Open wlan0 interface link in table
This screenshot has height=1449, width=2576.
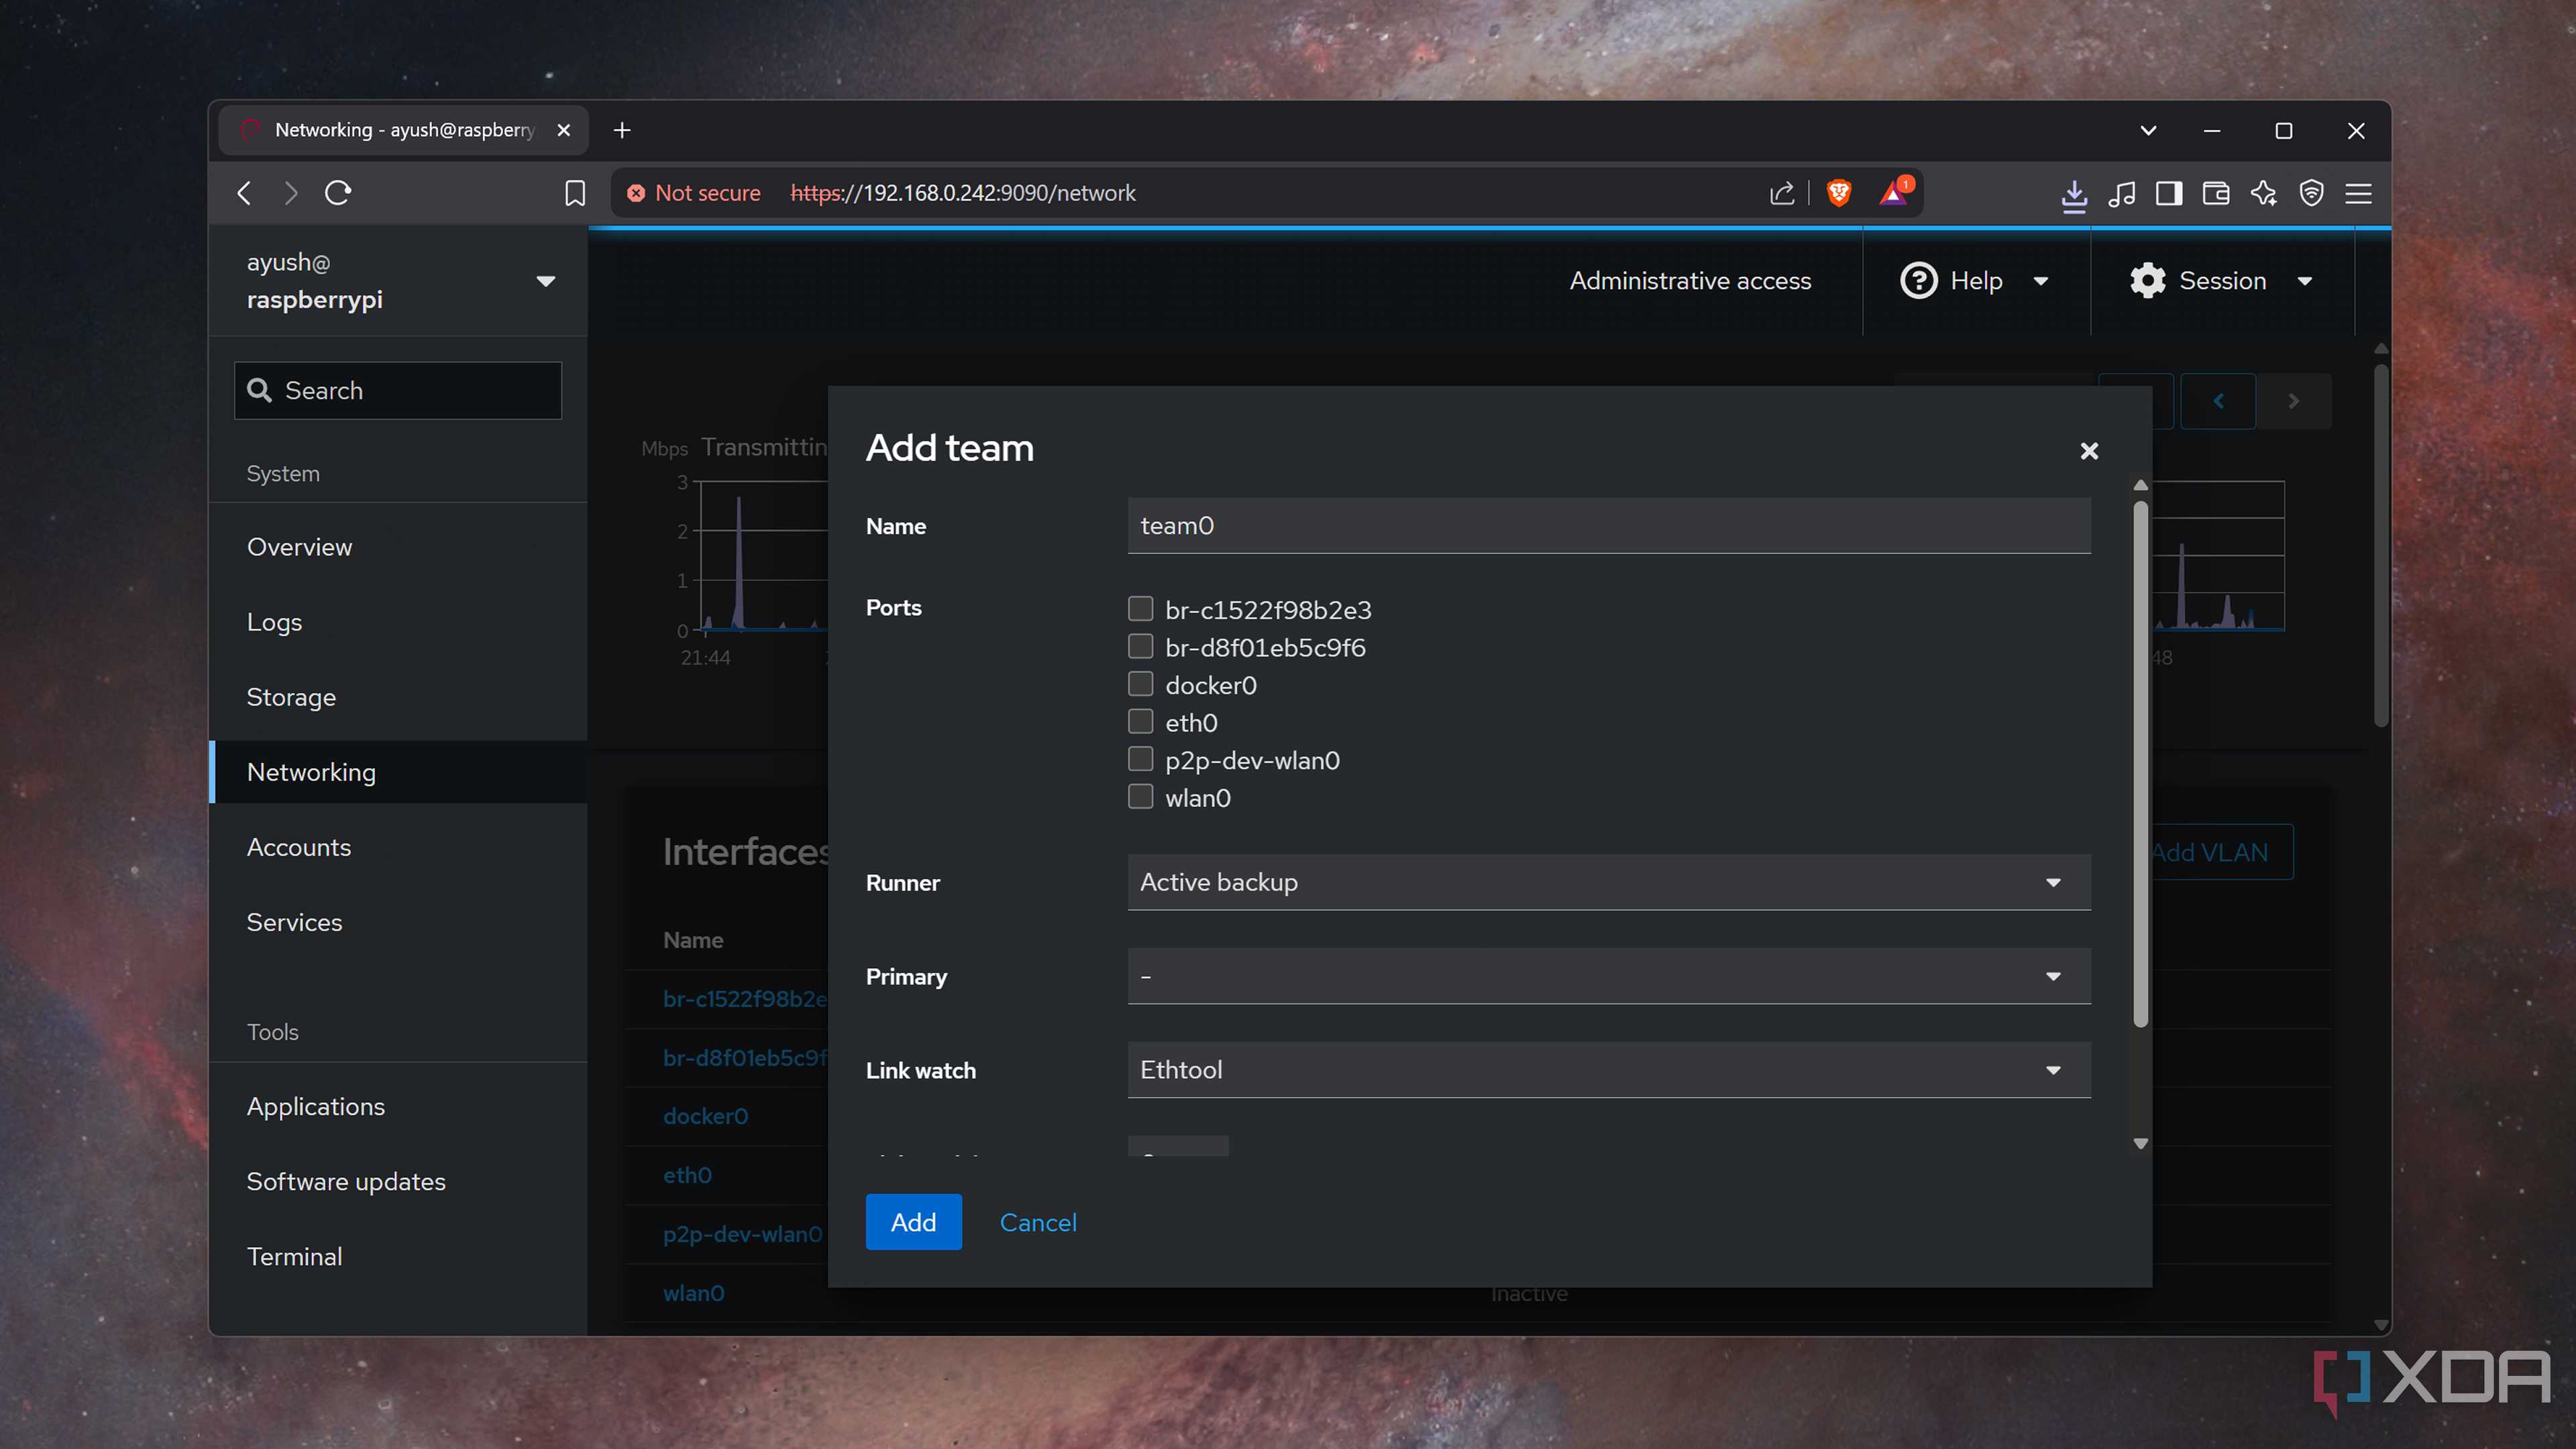[693, 1293]
